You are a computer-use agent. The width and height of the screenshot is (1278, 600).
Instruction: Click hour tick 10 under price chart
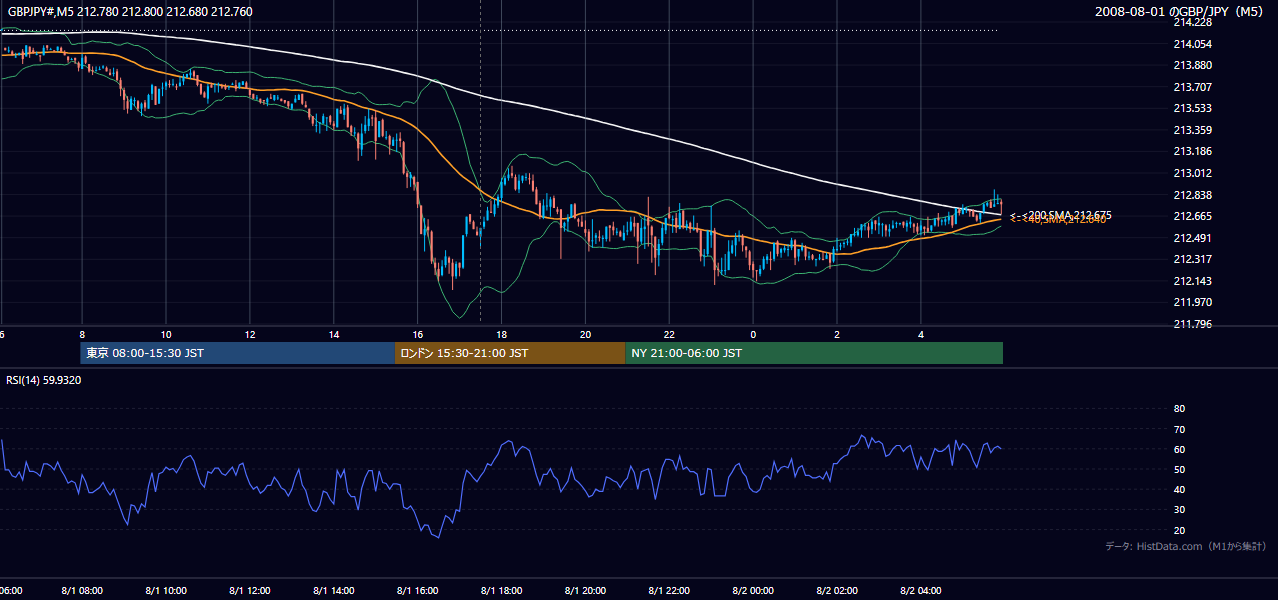[166, 335]
